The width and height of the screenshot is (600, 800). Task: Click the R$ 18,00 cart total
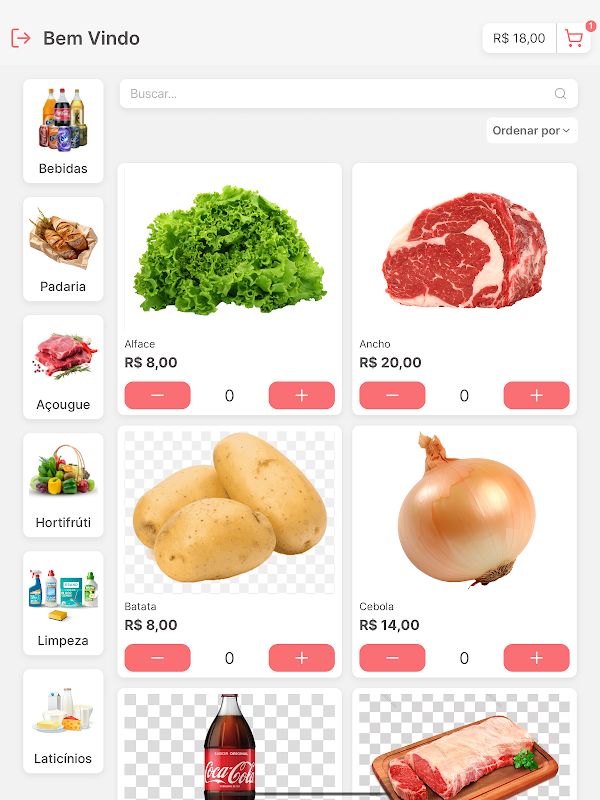tap(519, 38)
